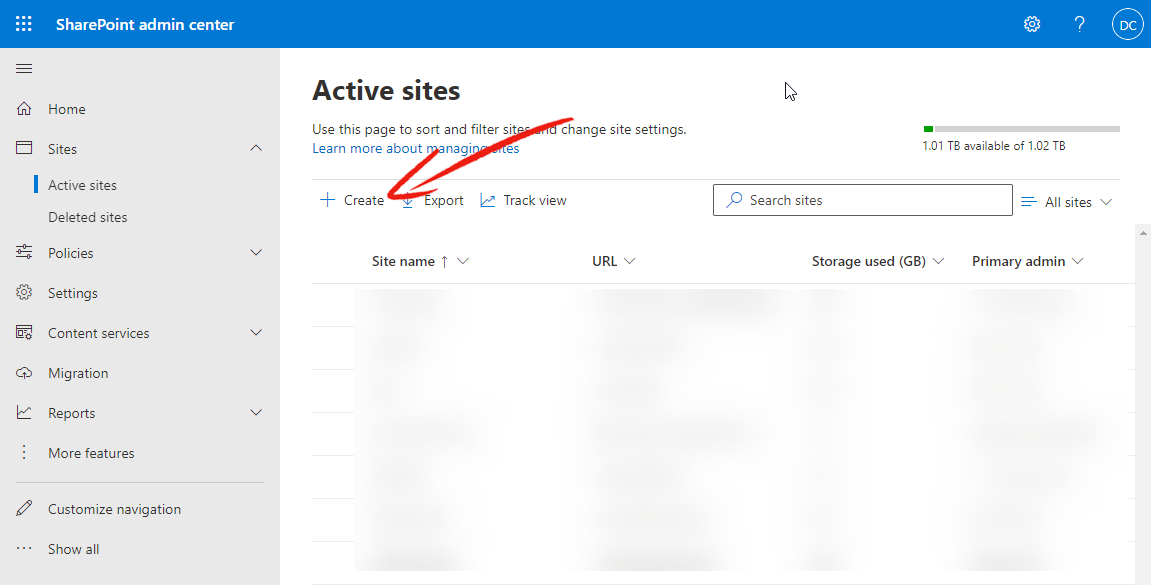Screen dimensions: 1151x585
Task: Open the DC account avatar
Action: pos(1128,24)
